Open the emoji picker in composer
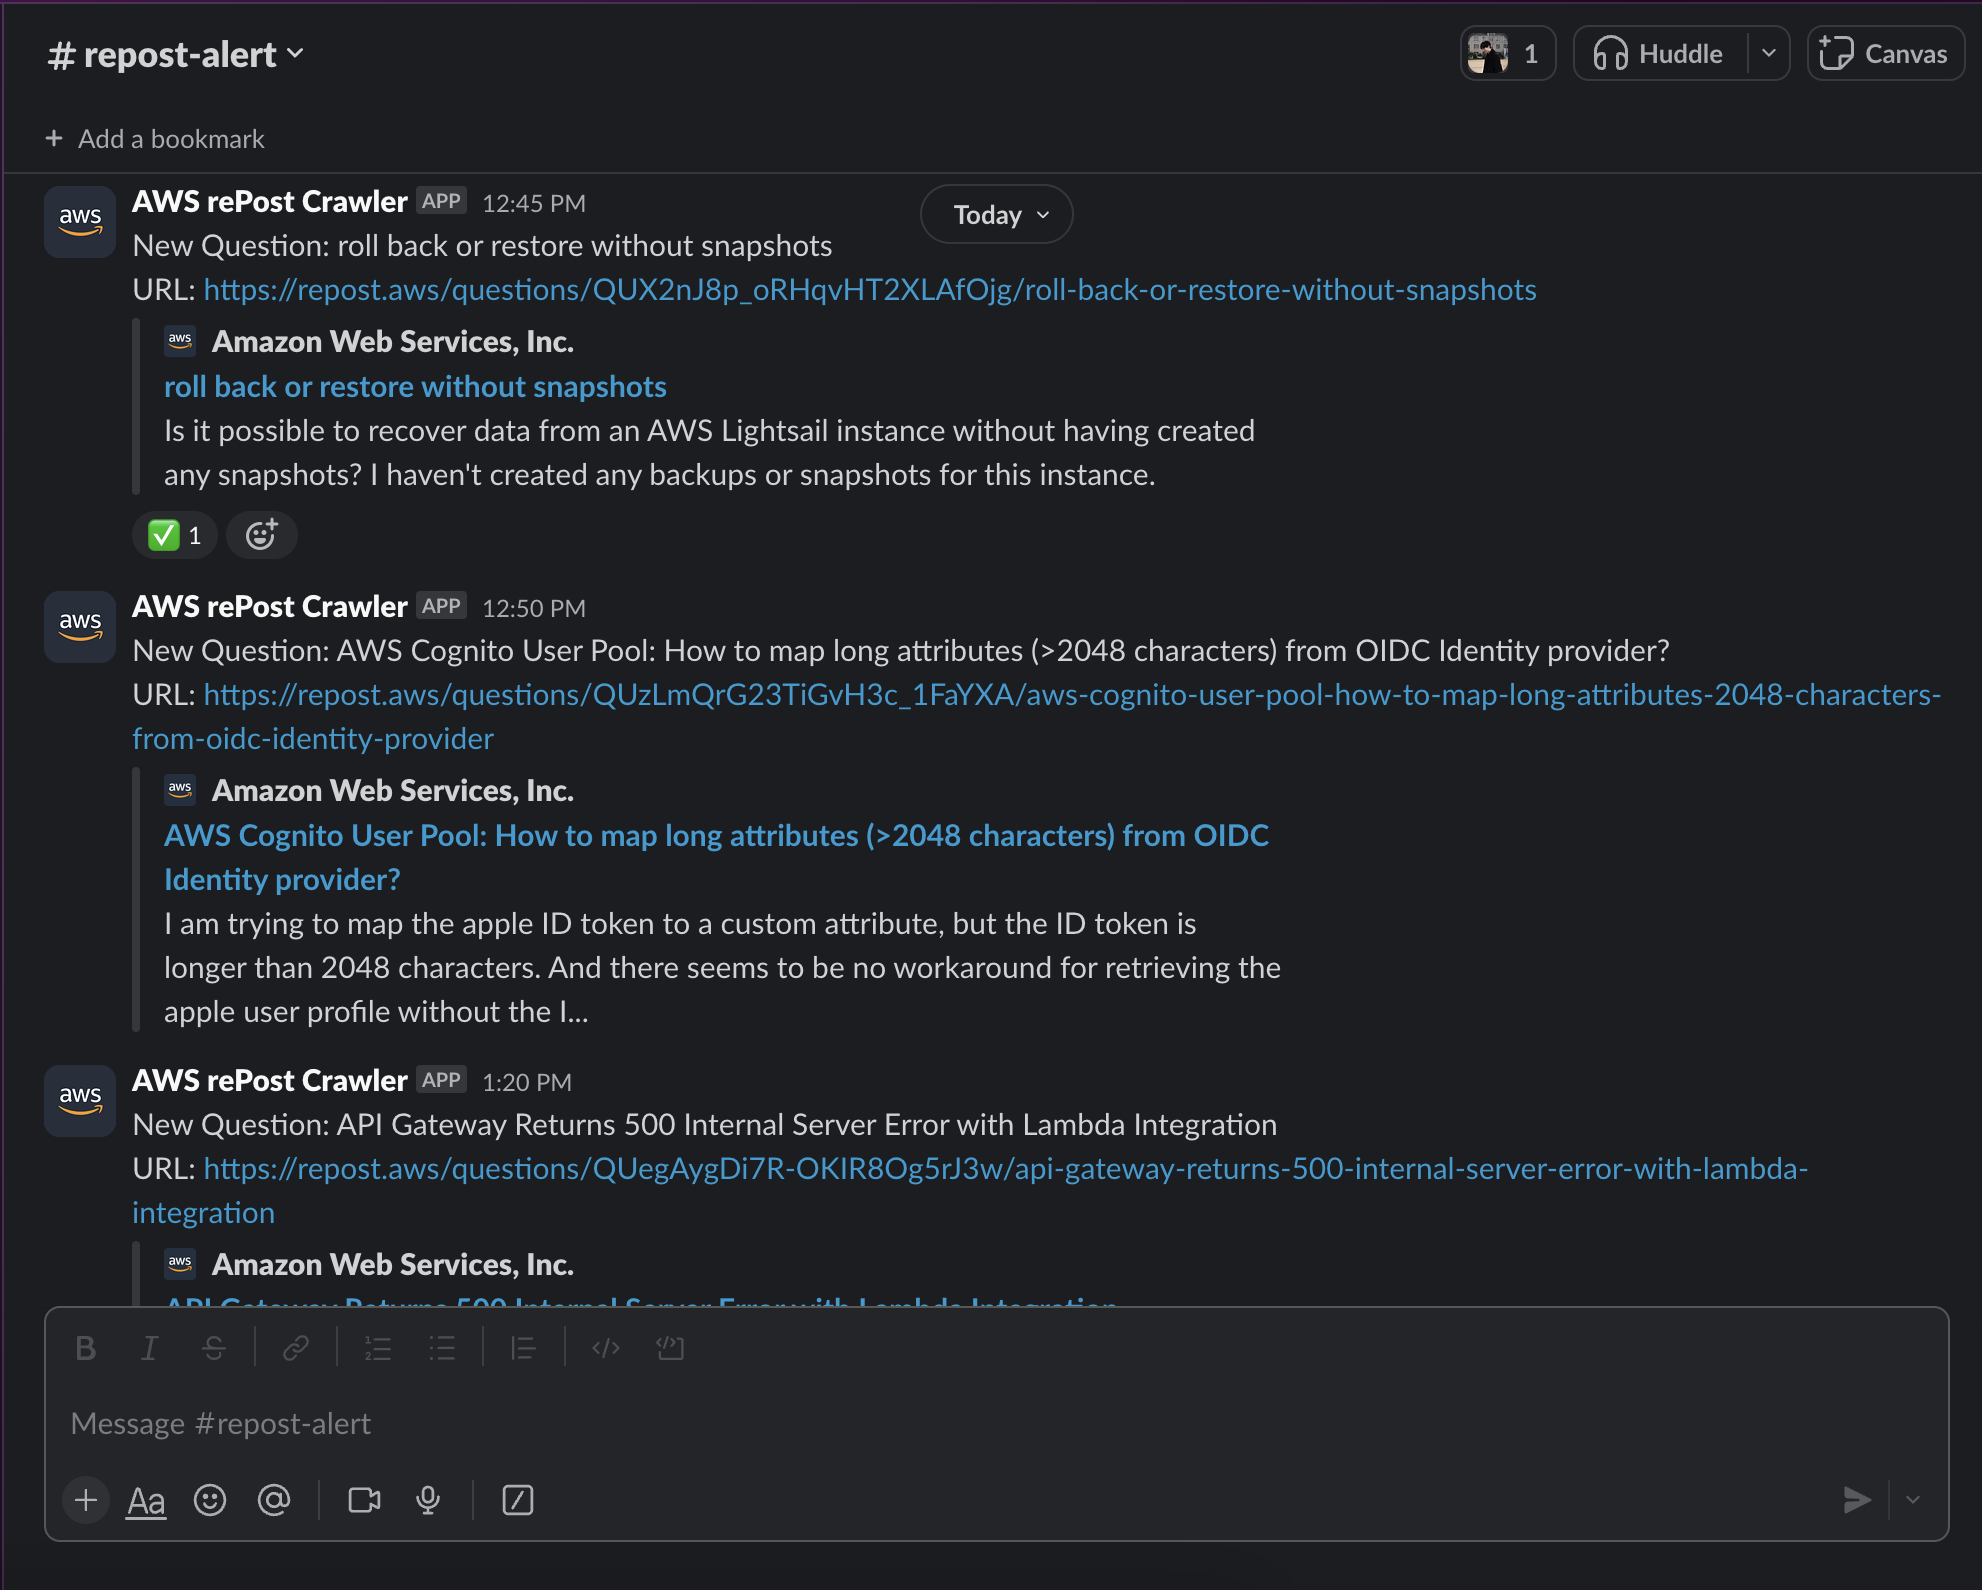The width and height of the screenshot is (1982, 1590). pyautogui.click(x=210, y=1500)
